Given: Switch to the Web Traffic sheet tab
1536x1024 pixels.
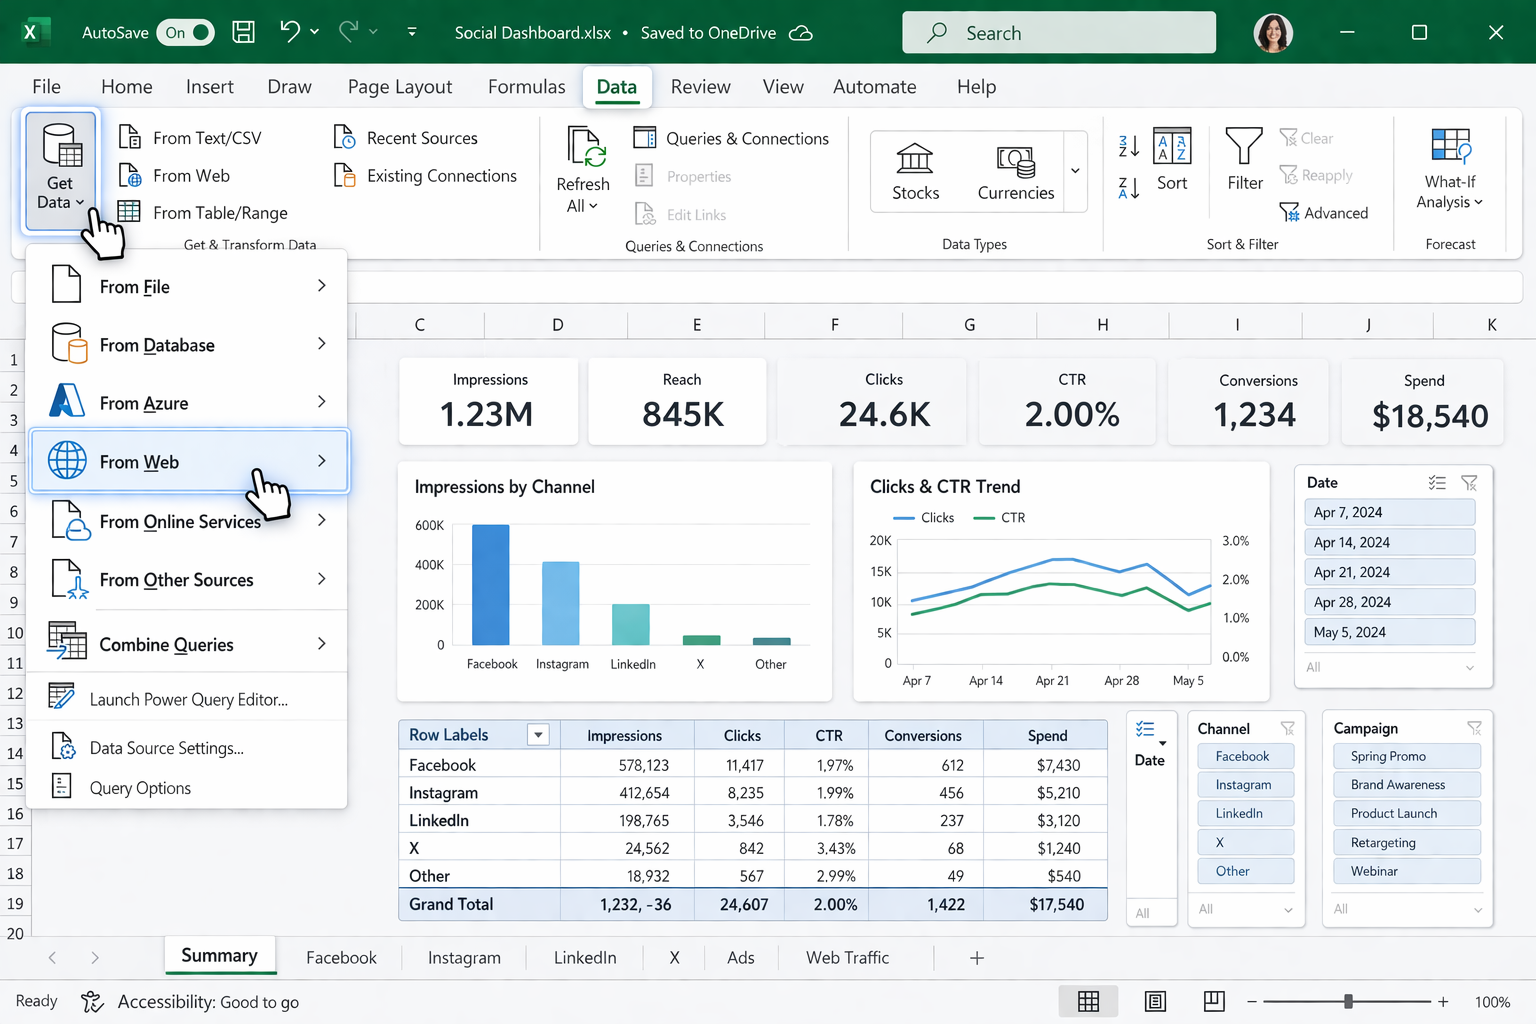Looking at the screenshot, I should point(847,958).
